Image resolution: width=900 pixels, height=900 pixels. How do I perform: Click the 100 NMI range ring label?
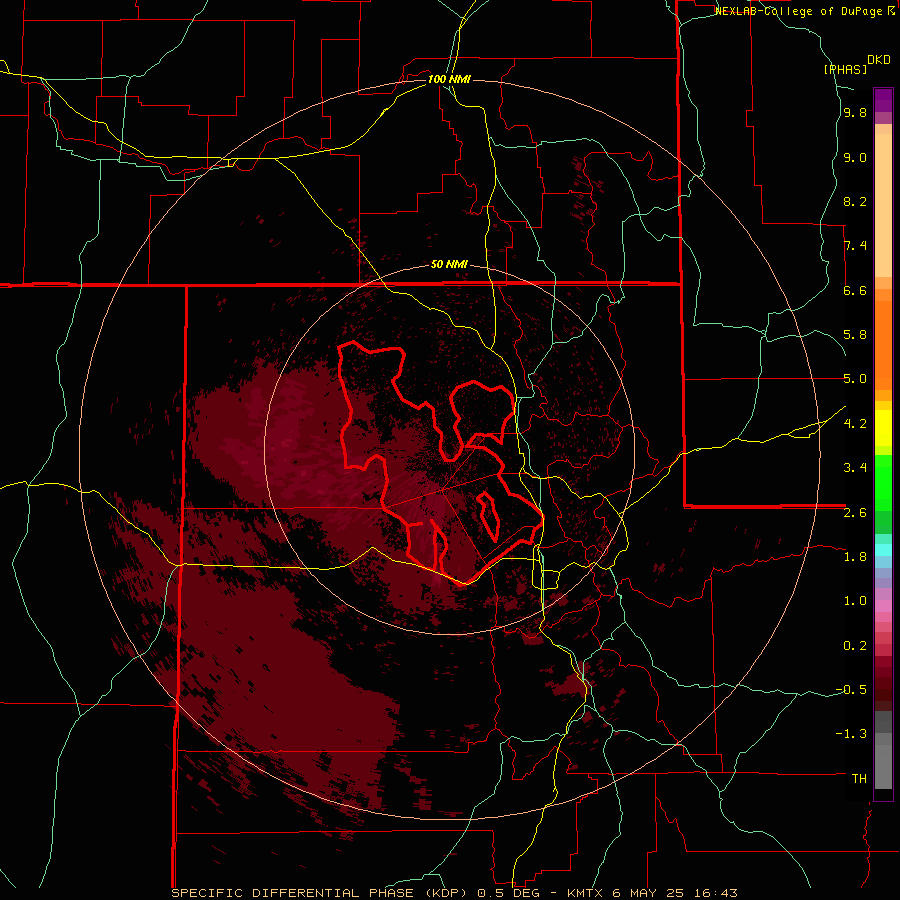click(449, 79)
